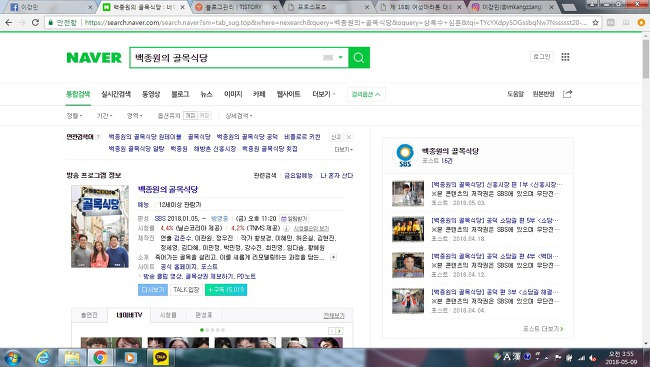This screenshot has height=367, width=650.
Task: Open the 영역 area dropdown
Action: click(135, 116)
